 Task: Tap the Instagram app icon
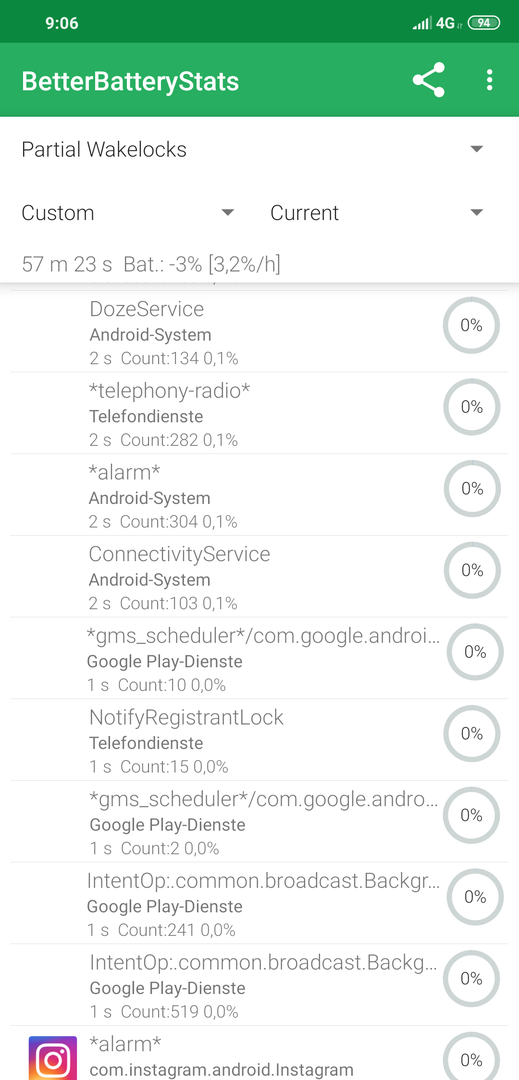(53, 1057)
